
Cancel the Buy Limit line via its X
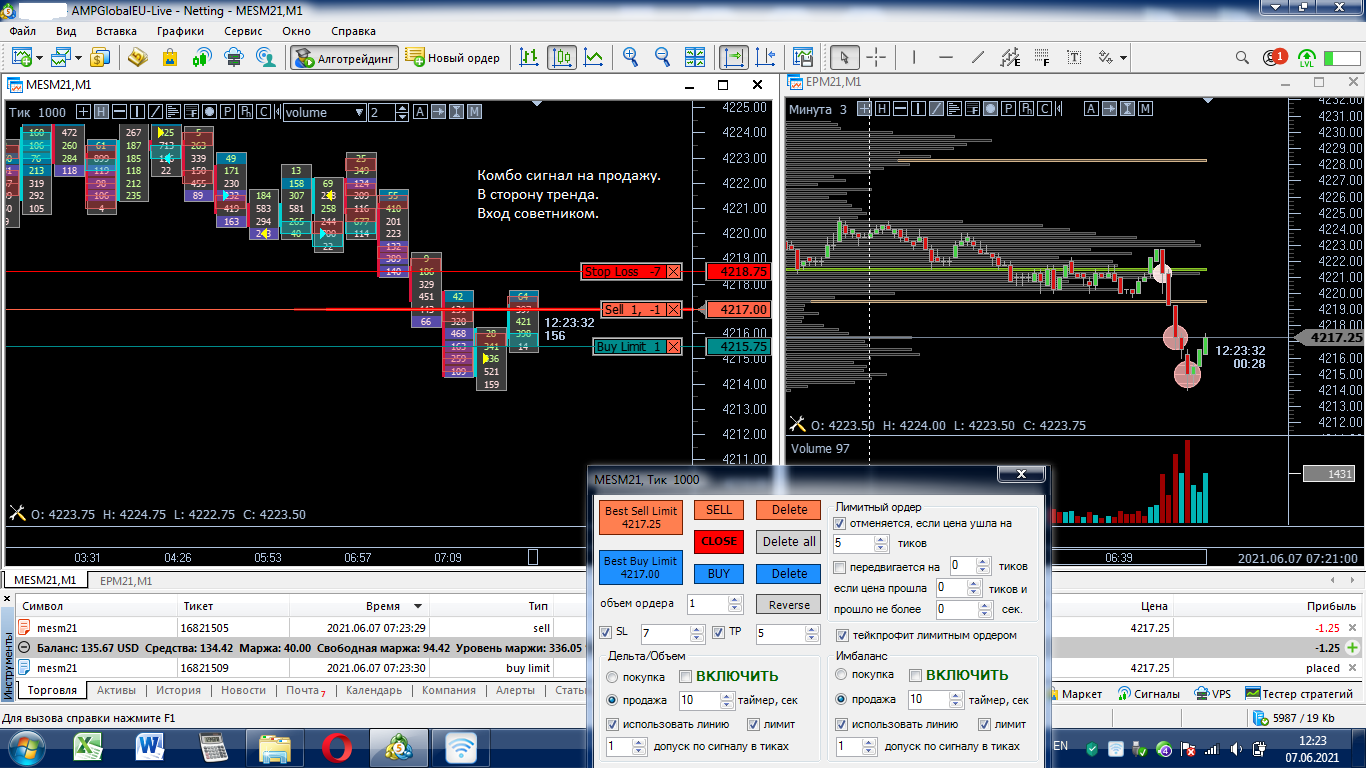click(673, 347)
